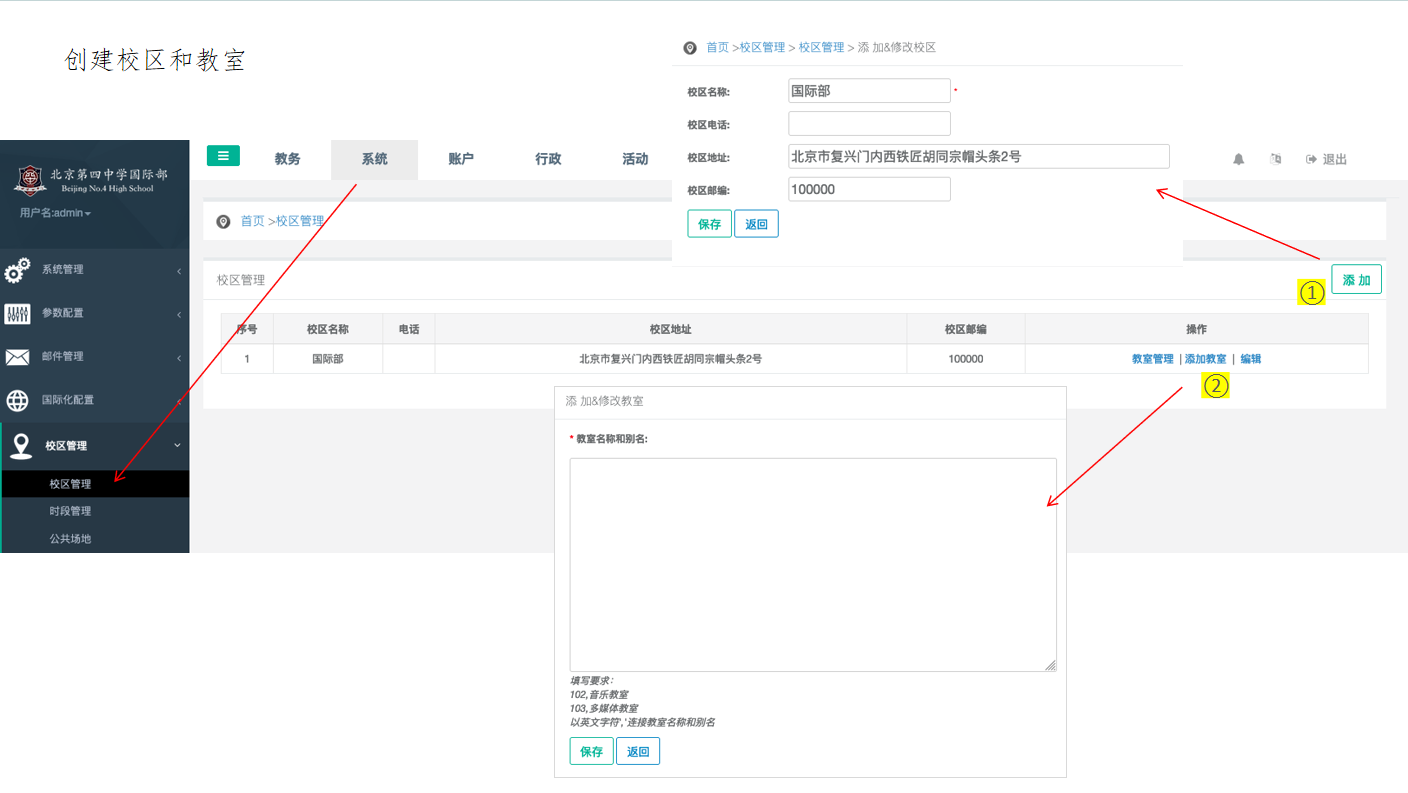Click 添加教室 link for 国际部 row

point(1205,359)
